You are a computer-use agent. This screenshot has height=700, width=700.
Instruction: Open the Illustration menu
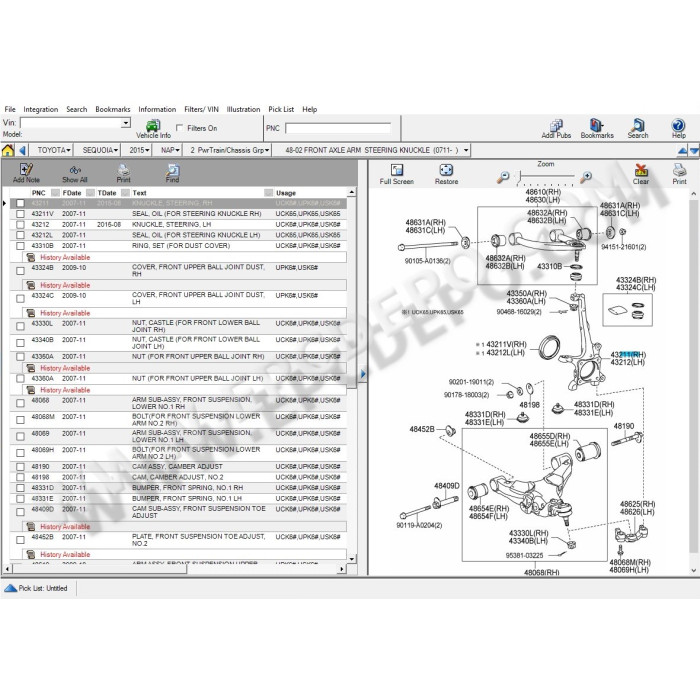(243, 109)
